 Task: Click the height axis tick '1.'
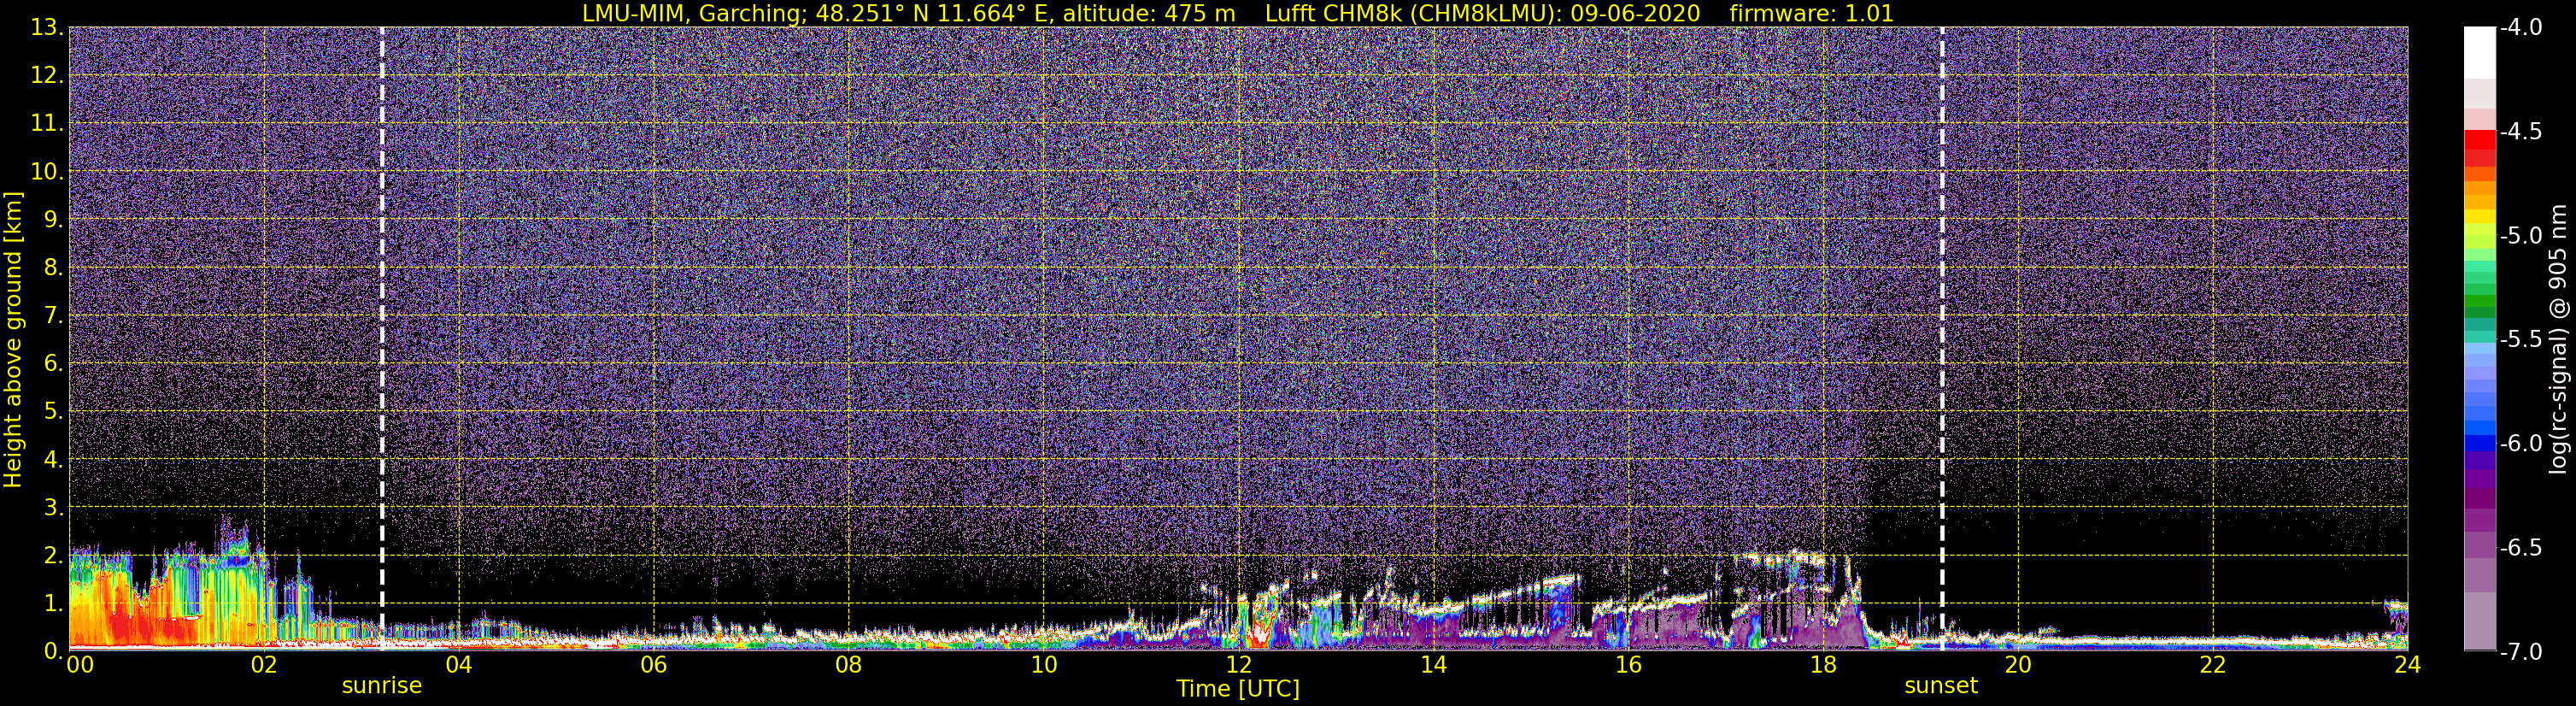pos(53,604)
